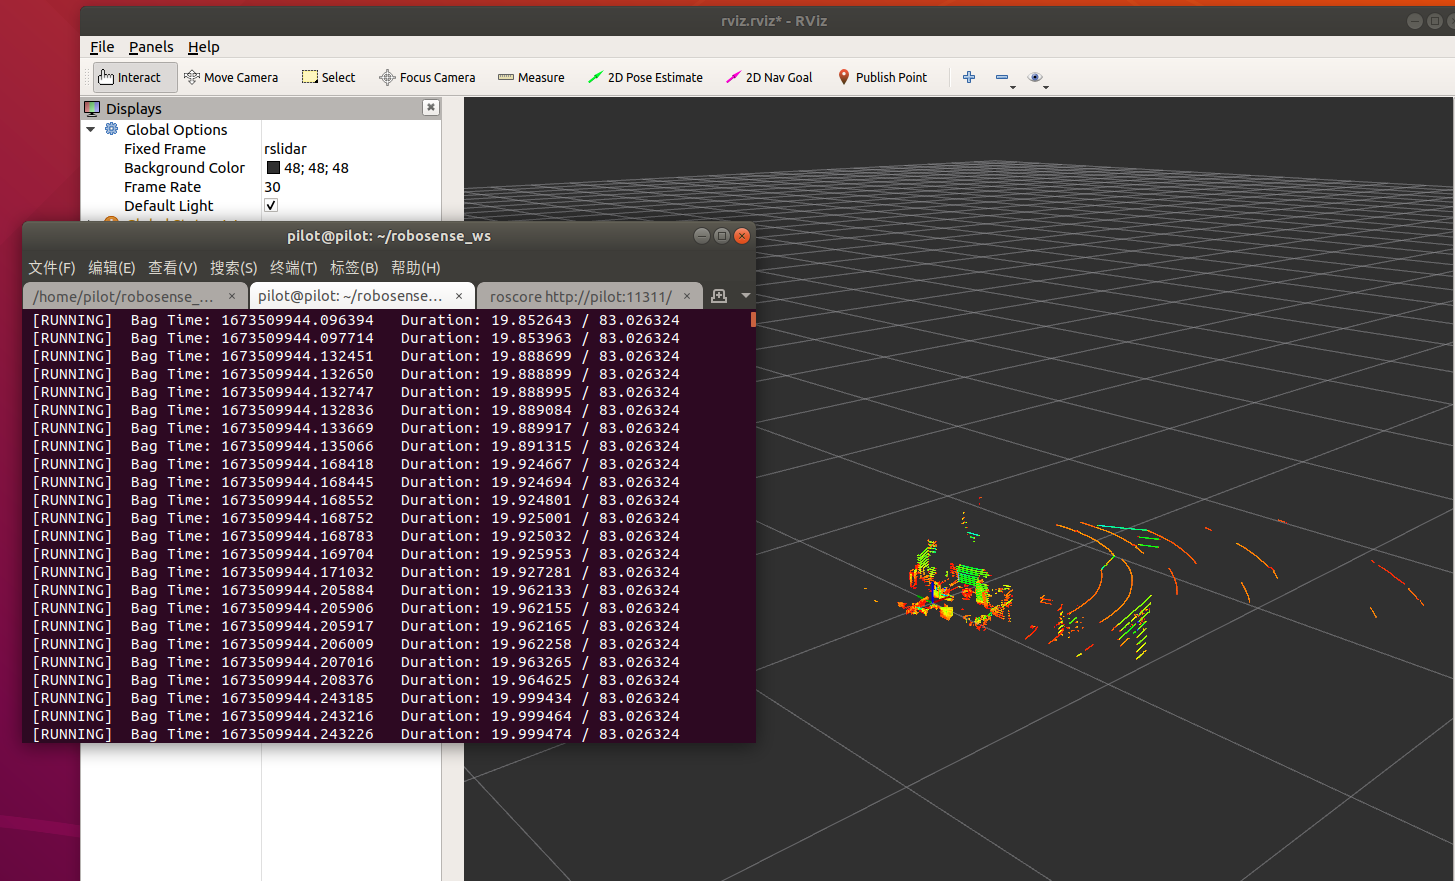The width and height of the screenshot is (1455, 881).
Task: Open terminal 标签(B) menu
Action: coord(354,268)
